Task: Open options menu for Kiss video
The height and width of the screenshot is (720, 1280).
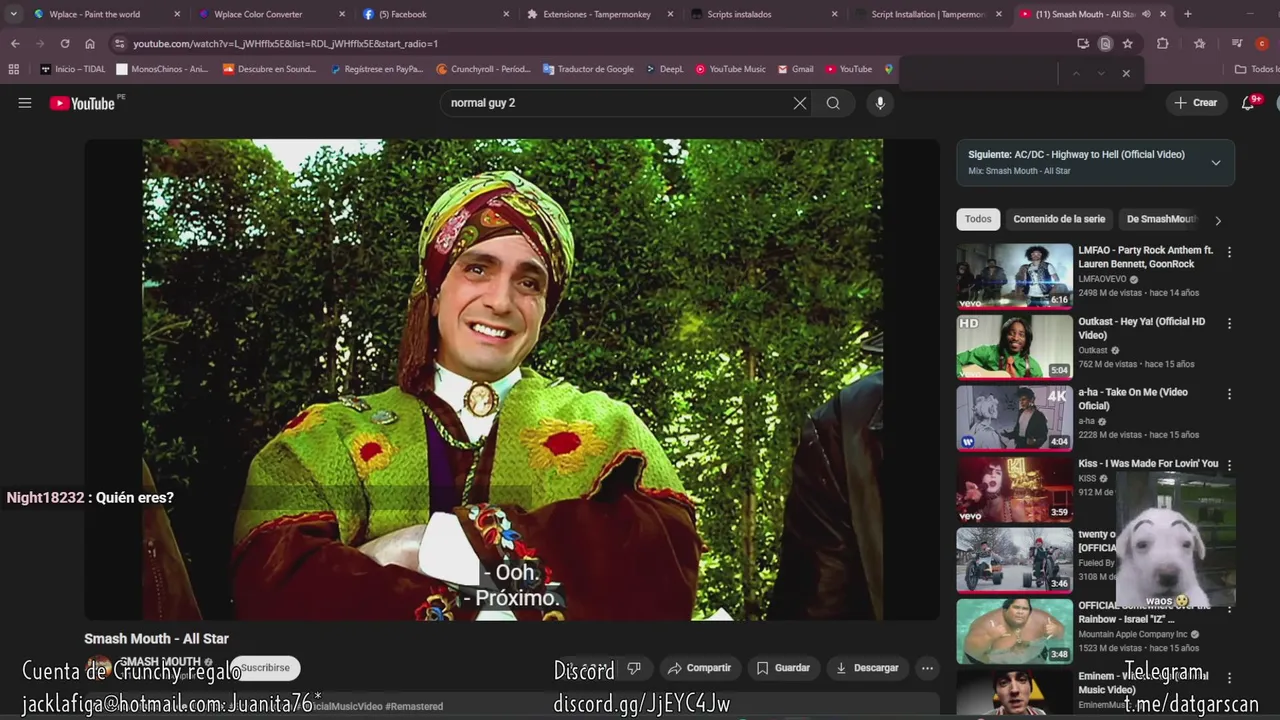Action: (x=1229, y=466)
